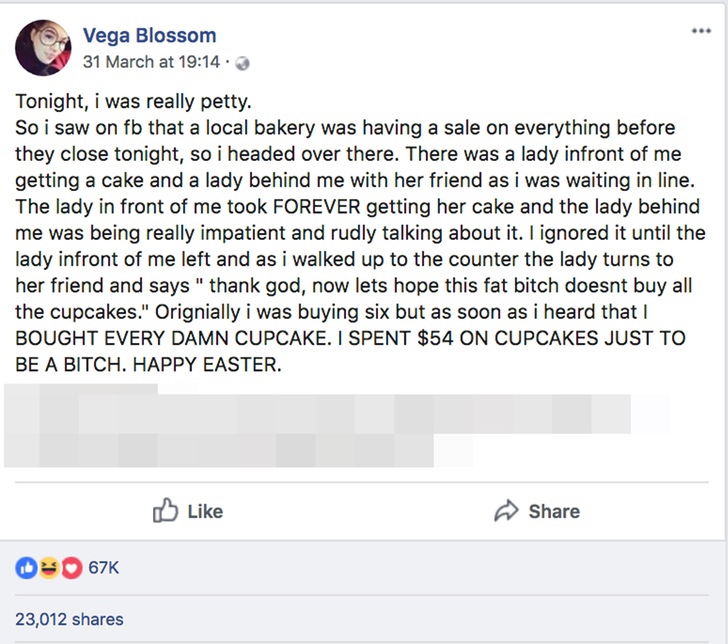Select the Share button label

pyautogui.click(x=554, y=512)
